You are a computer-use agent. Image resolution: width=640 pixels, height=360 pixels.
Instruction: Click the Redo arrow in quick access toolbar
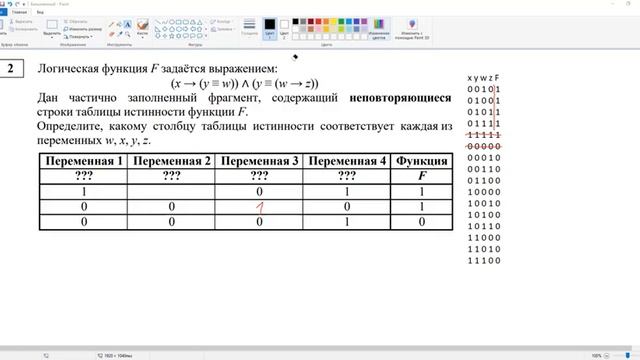(17, 4)
